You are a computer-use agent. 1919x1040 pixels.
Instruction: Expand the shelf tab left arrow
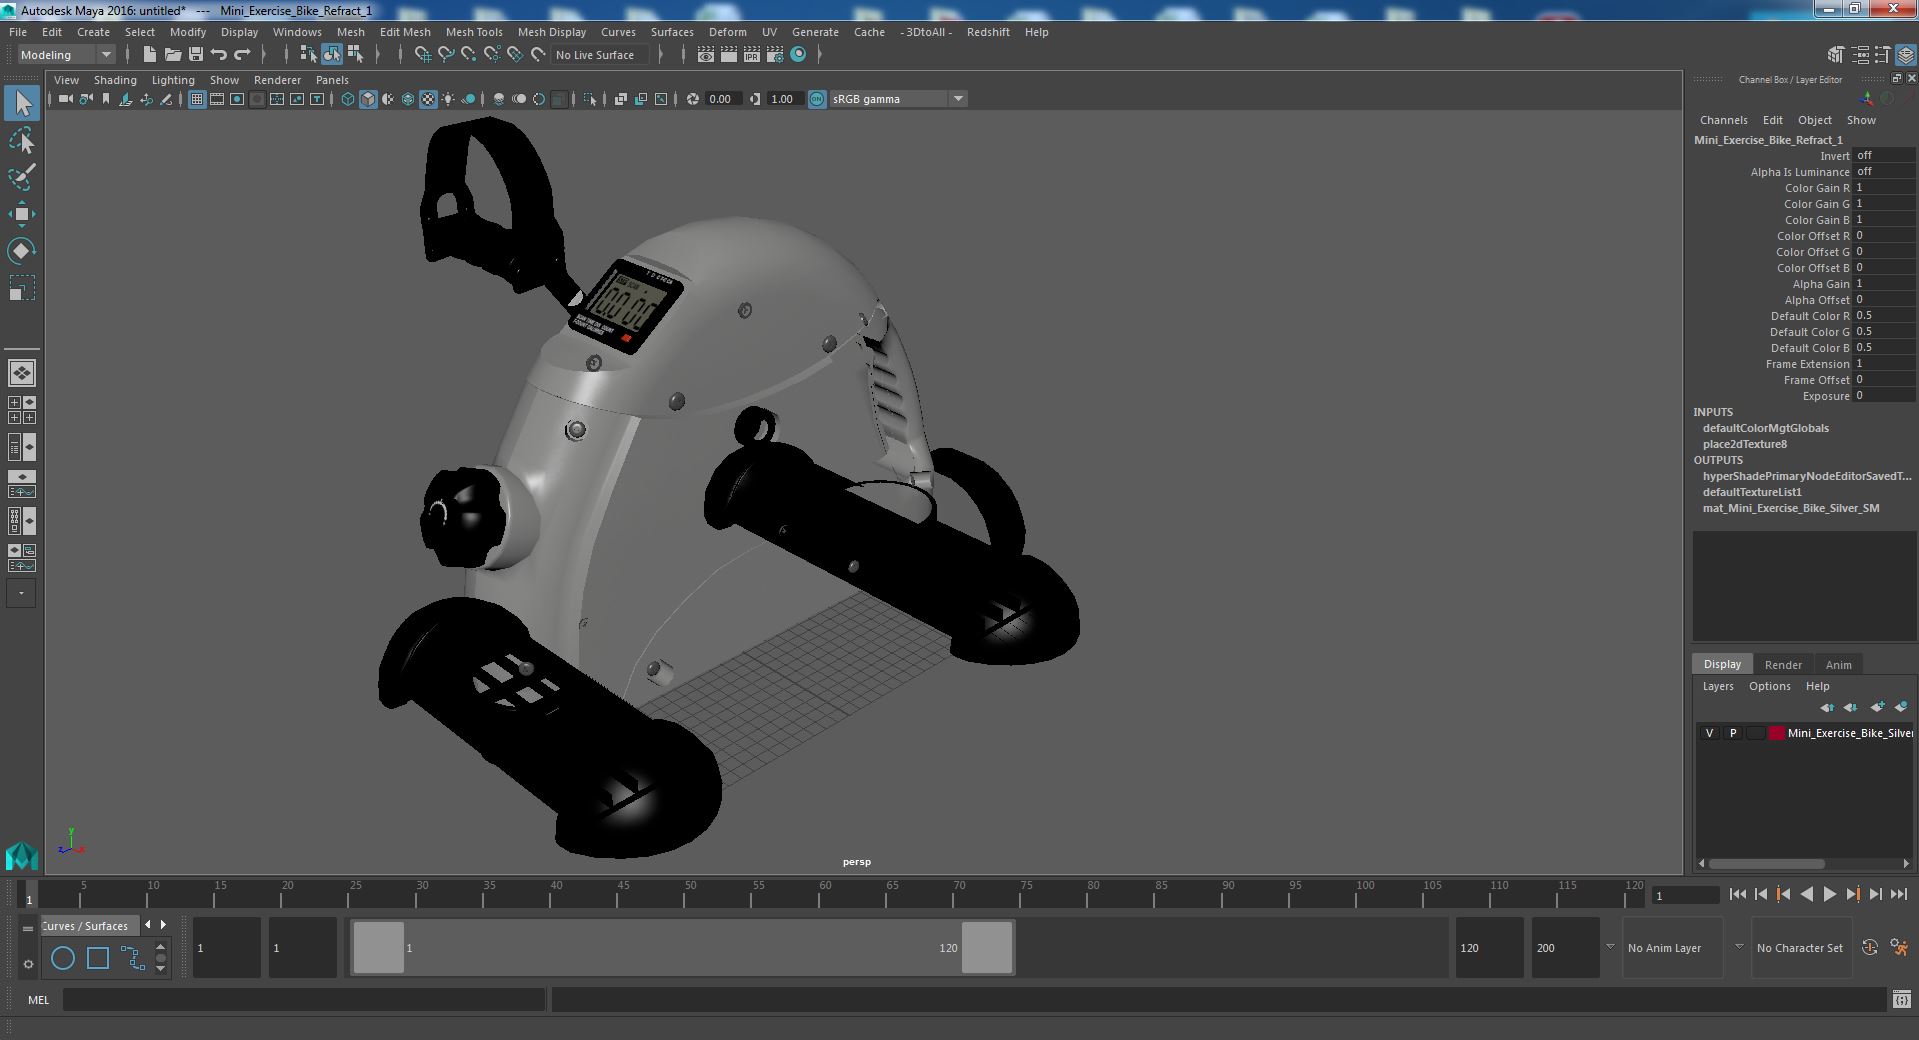148,925
